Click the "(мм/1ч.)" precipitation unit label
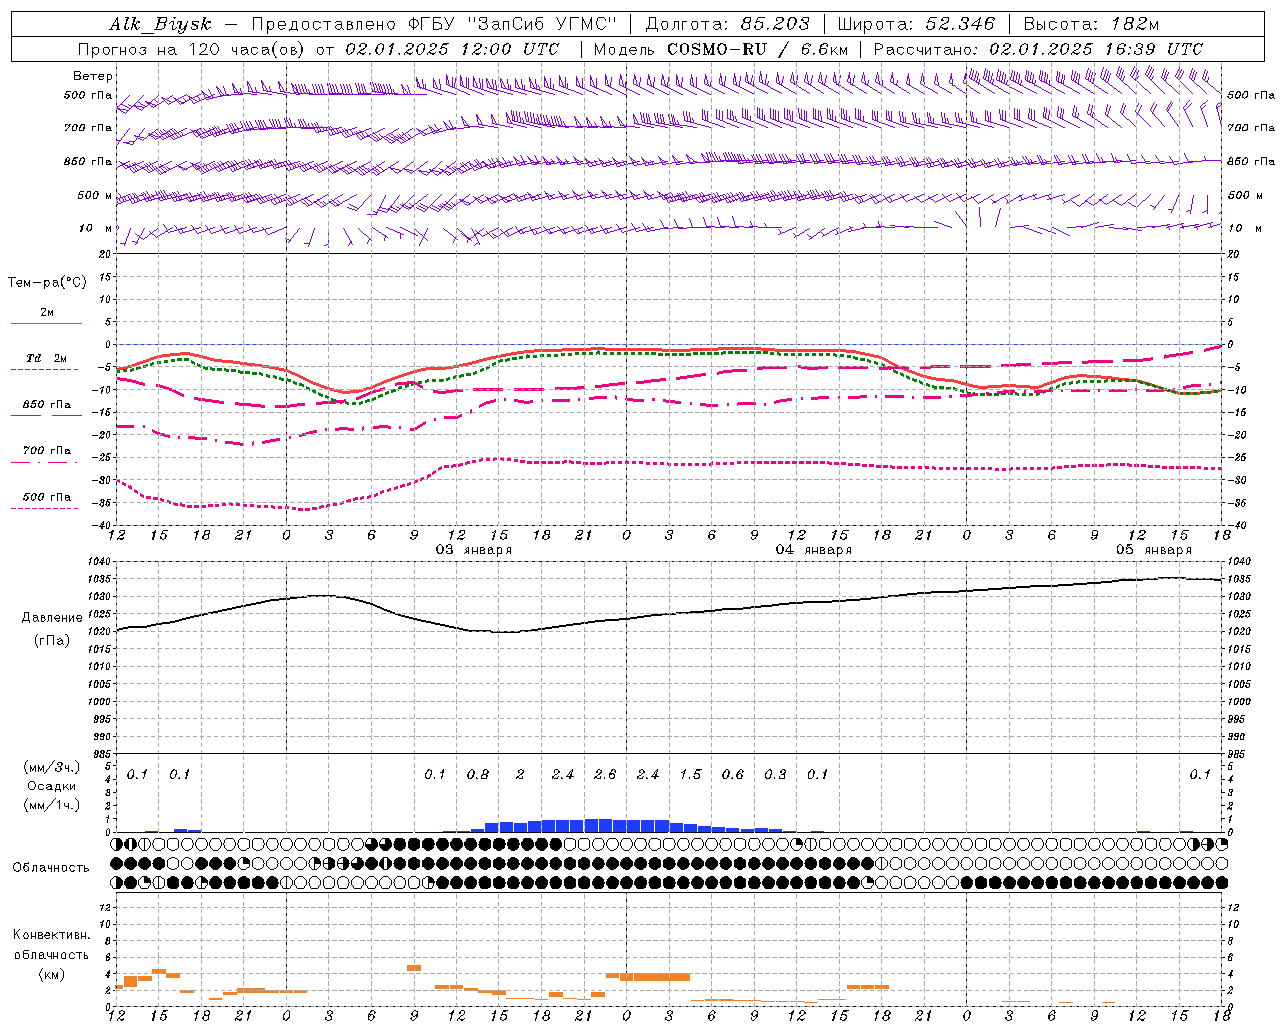The width and height of the screenshot is (1280, 1024). click(52, 805)
